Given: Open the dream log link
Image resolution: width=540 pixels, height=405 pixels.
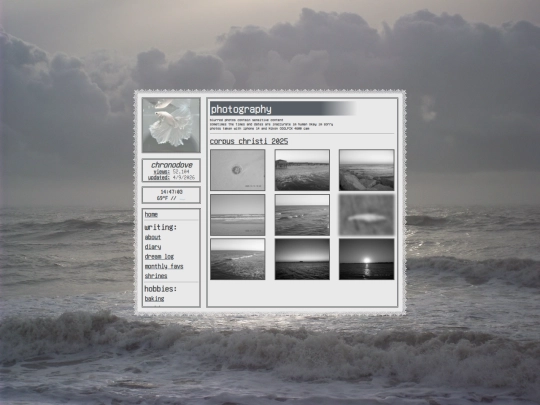Looking at the screenshot, I should coord(159,257).
